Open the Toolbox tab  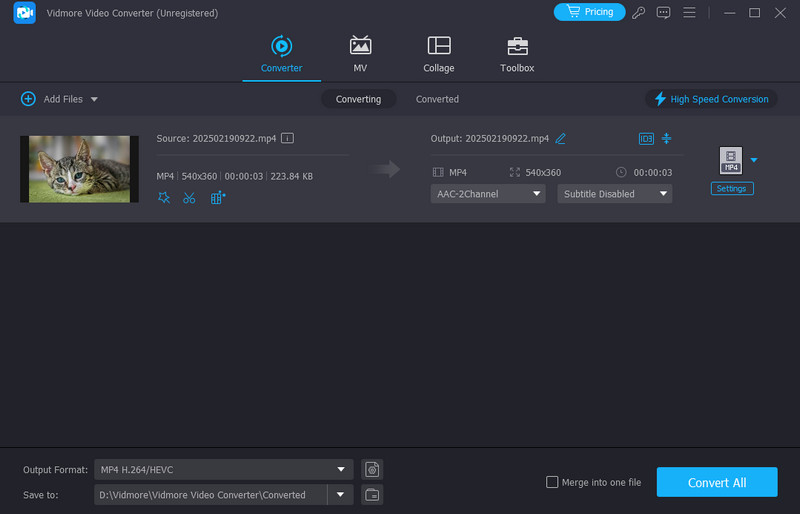pos(517,55)
